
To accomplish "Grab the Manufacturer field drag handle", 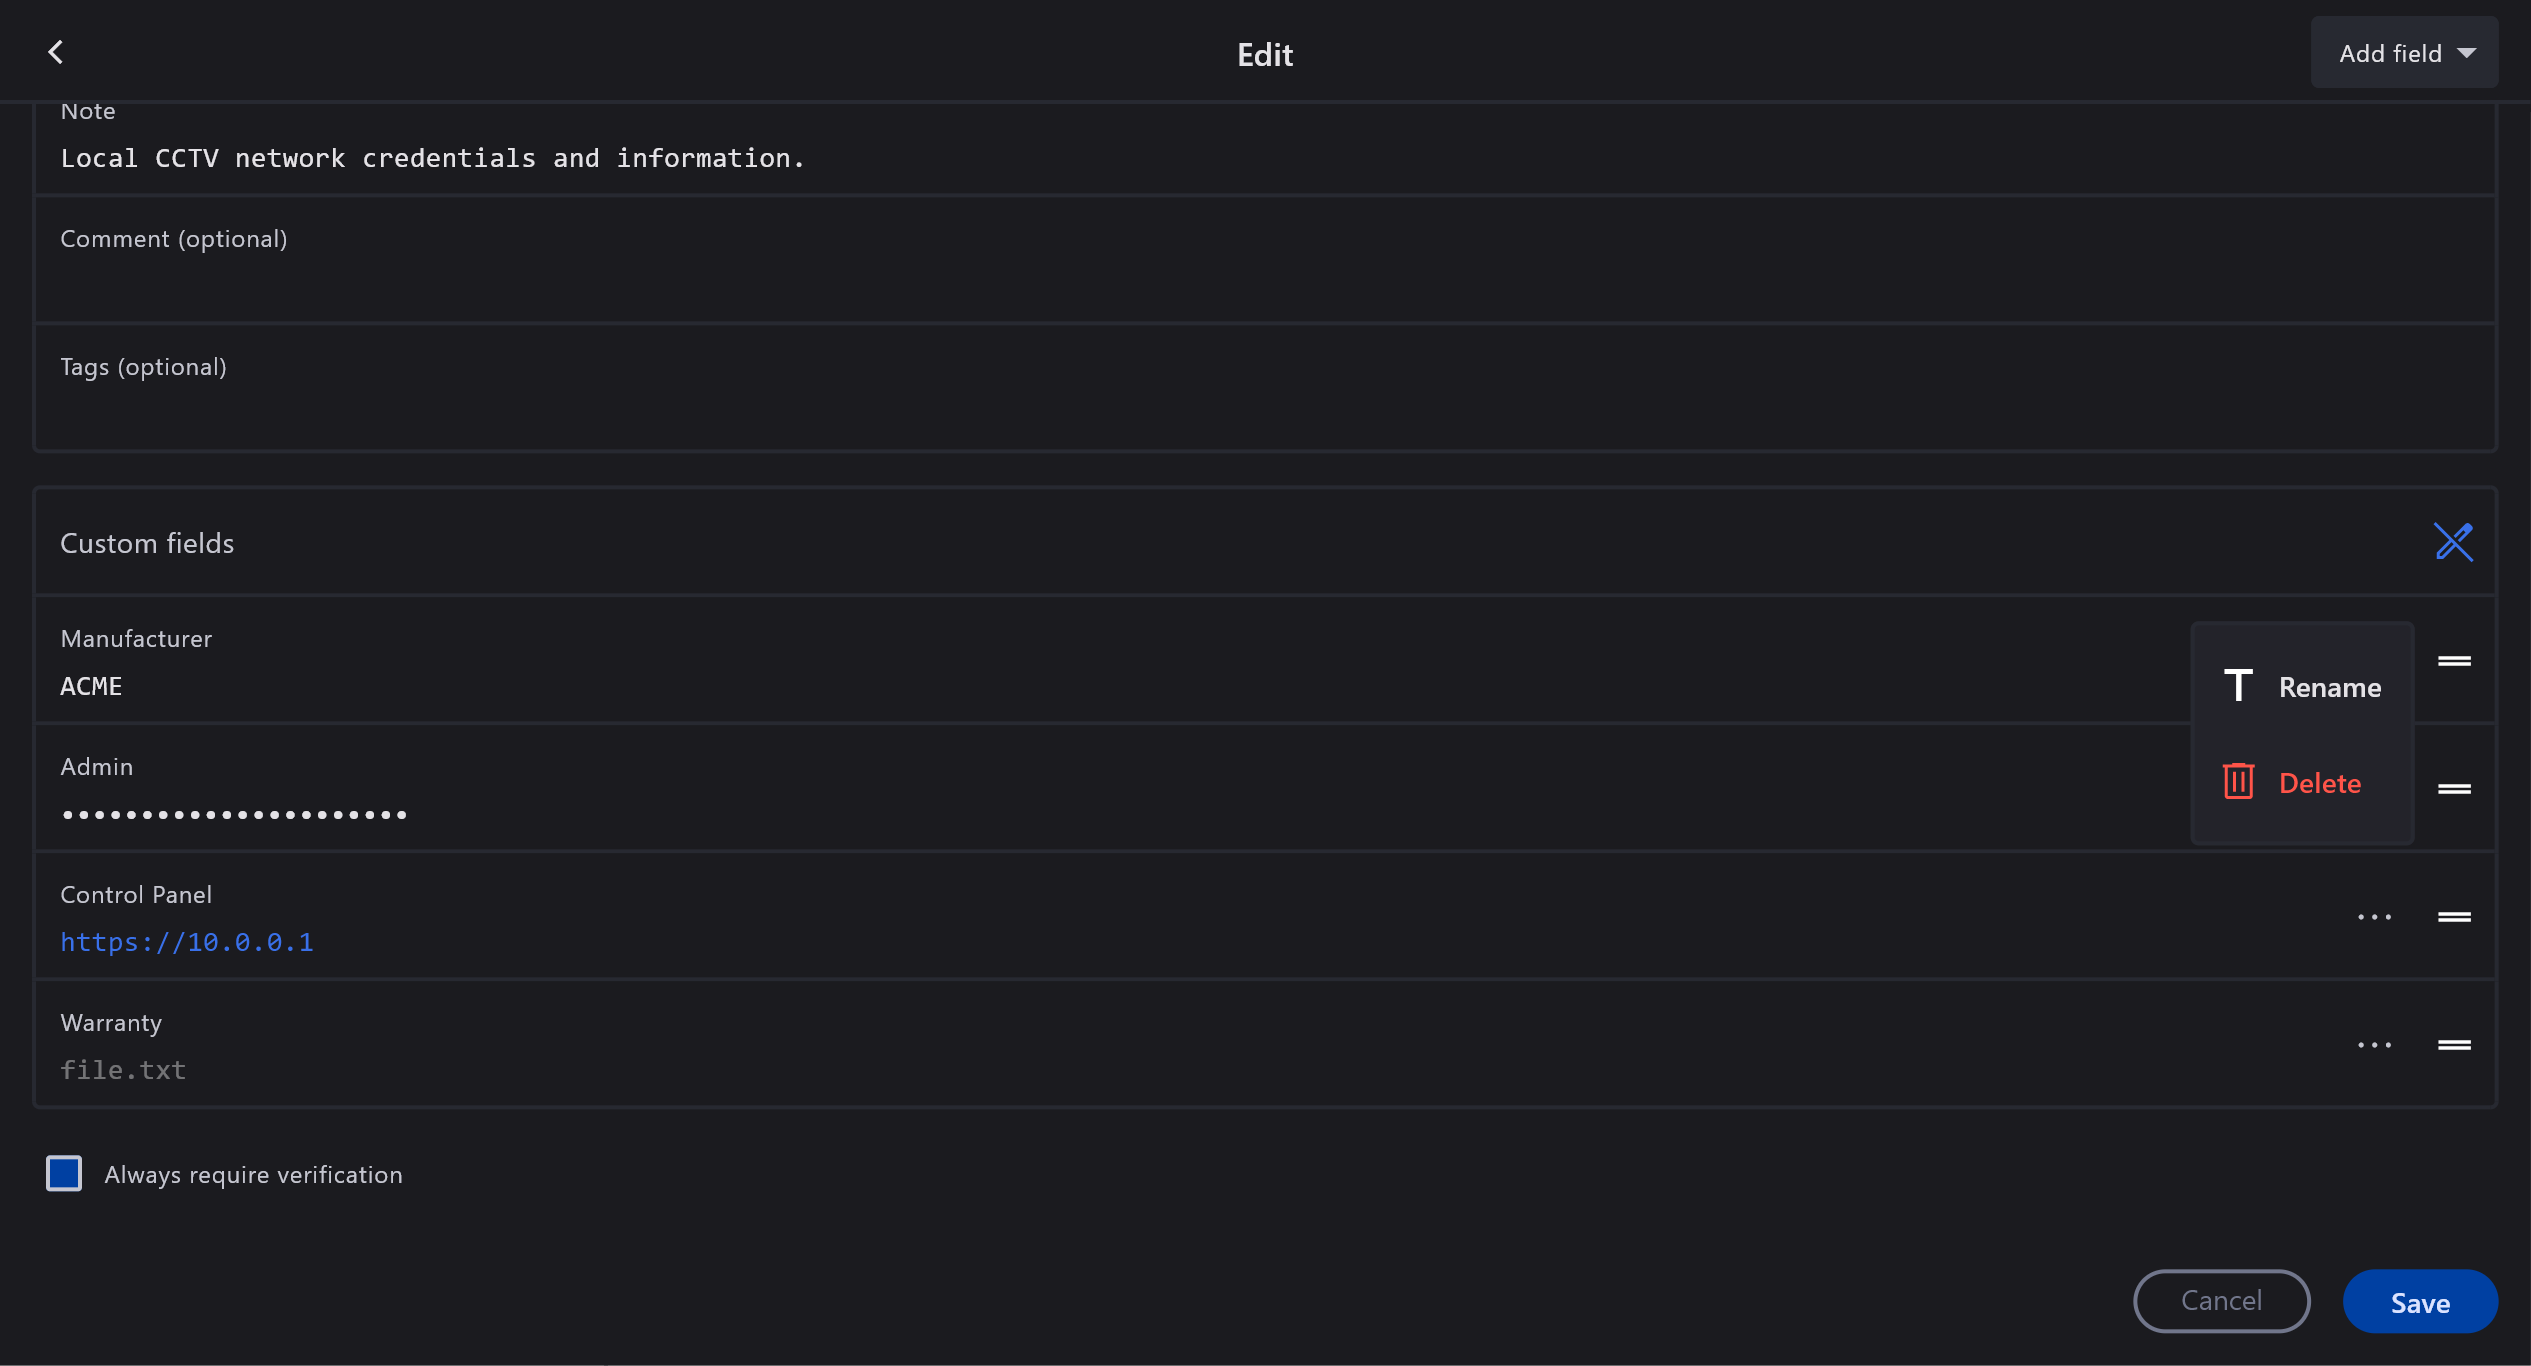I will tap(2454, 660).
